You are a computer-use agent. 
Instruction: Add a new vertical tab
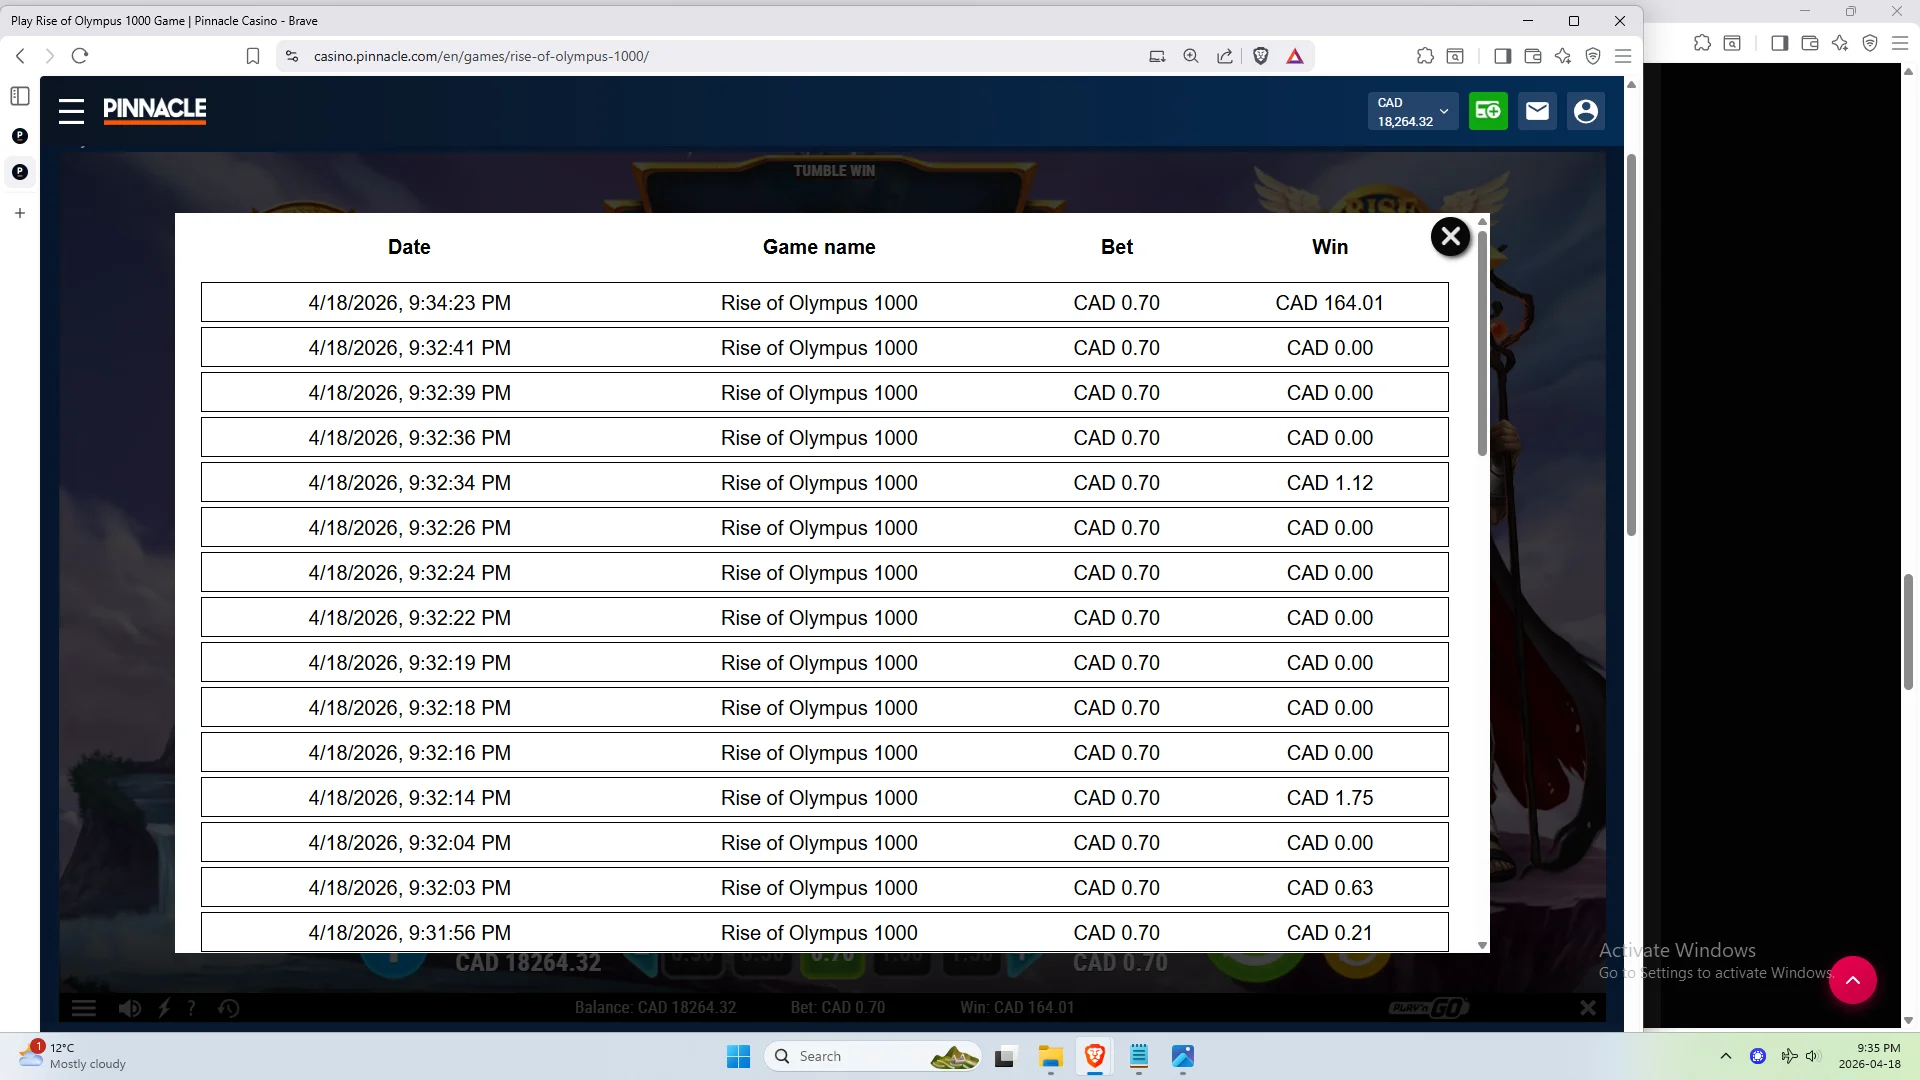(x=20, y=213)
